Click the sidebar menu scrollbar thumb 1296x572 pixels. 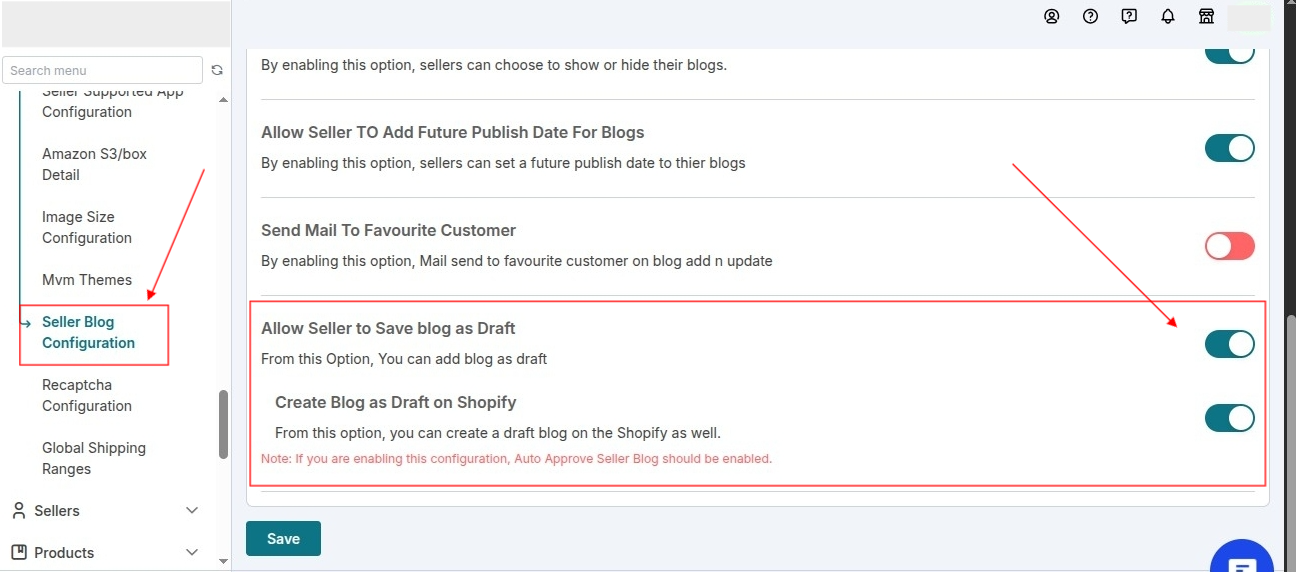(x=223, y=424)
